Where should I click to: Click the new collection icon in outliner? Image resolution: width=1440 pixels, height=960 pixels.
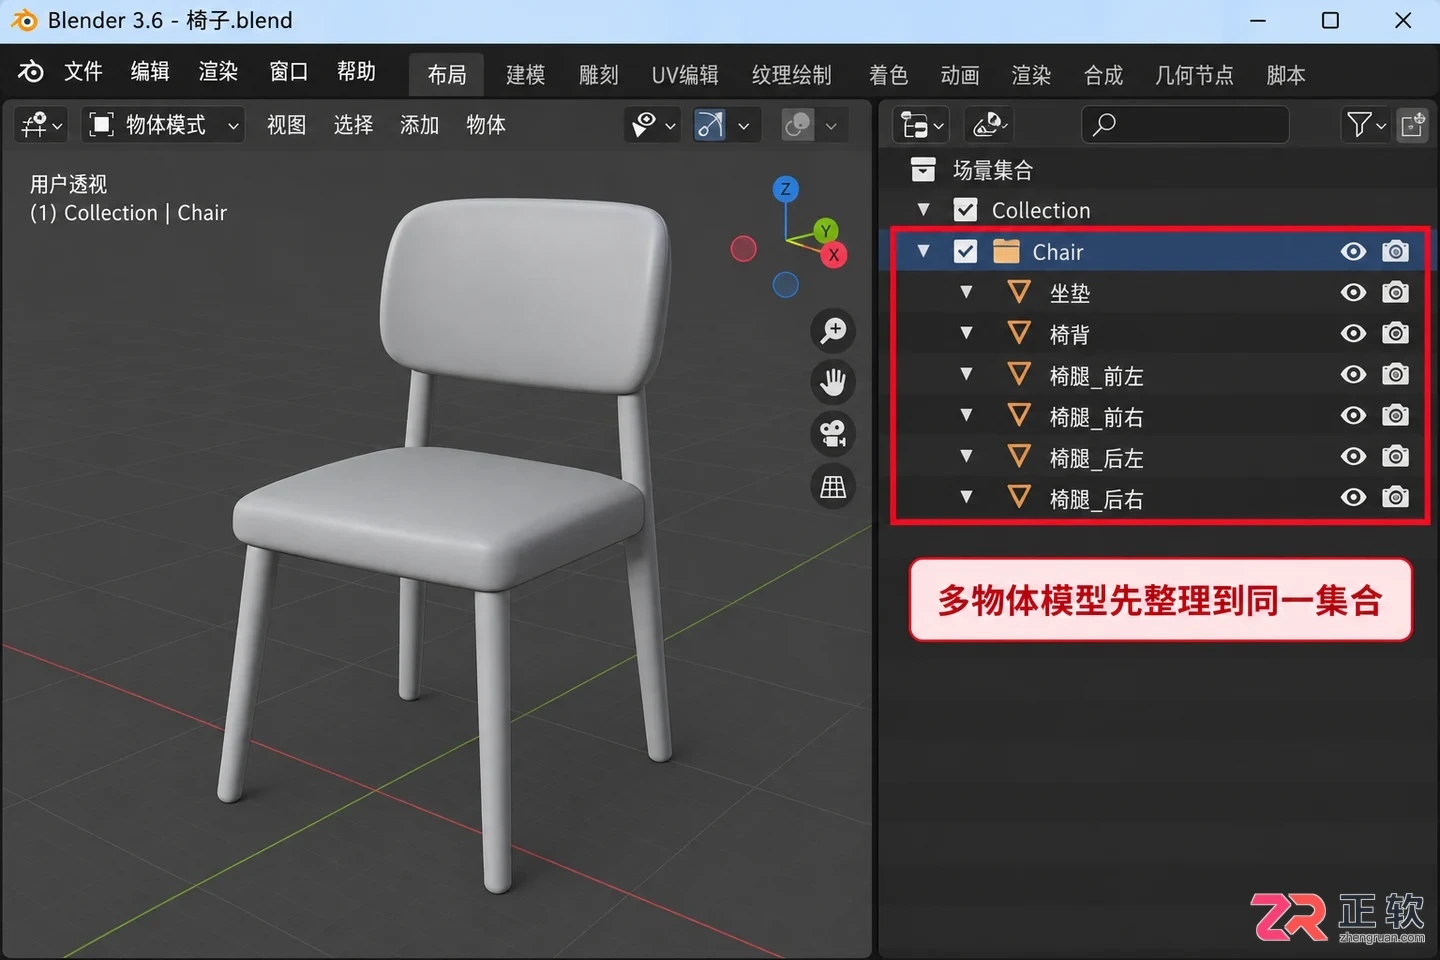click(x=1412, y=125)
